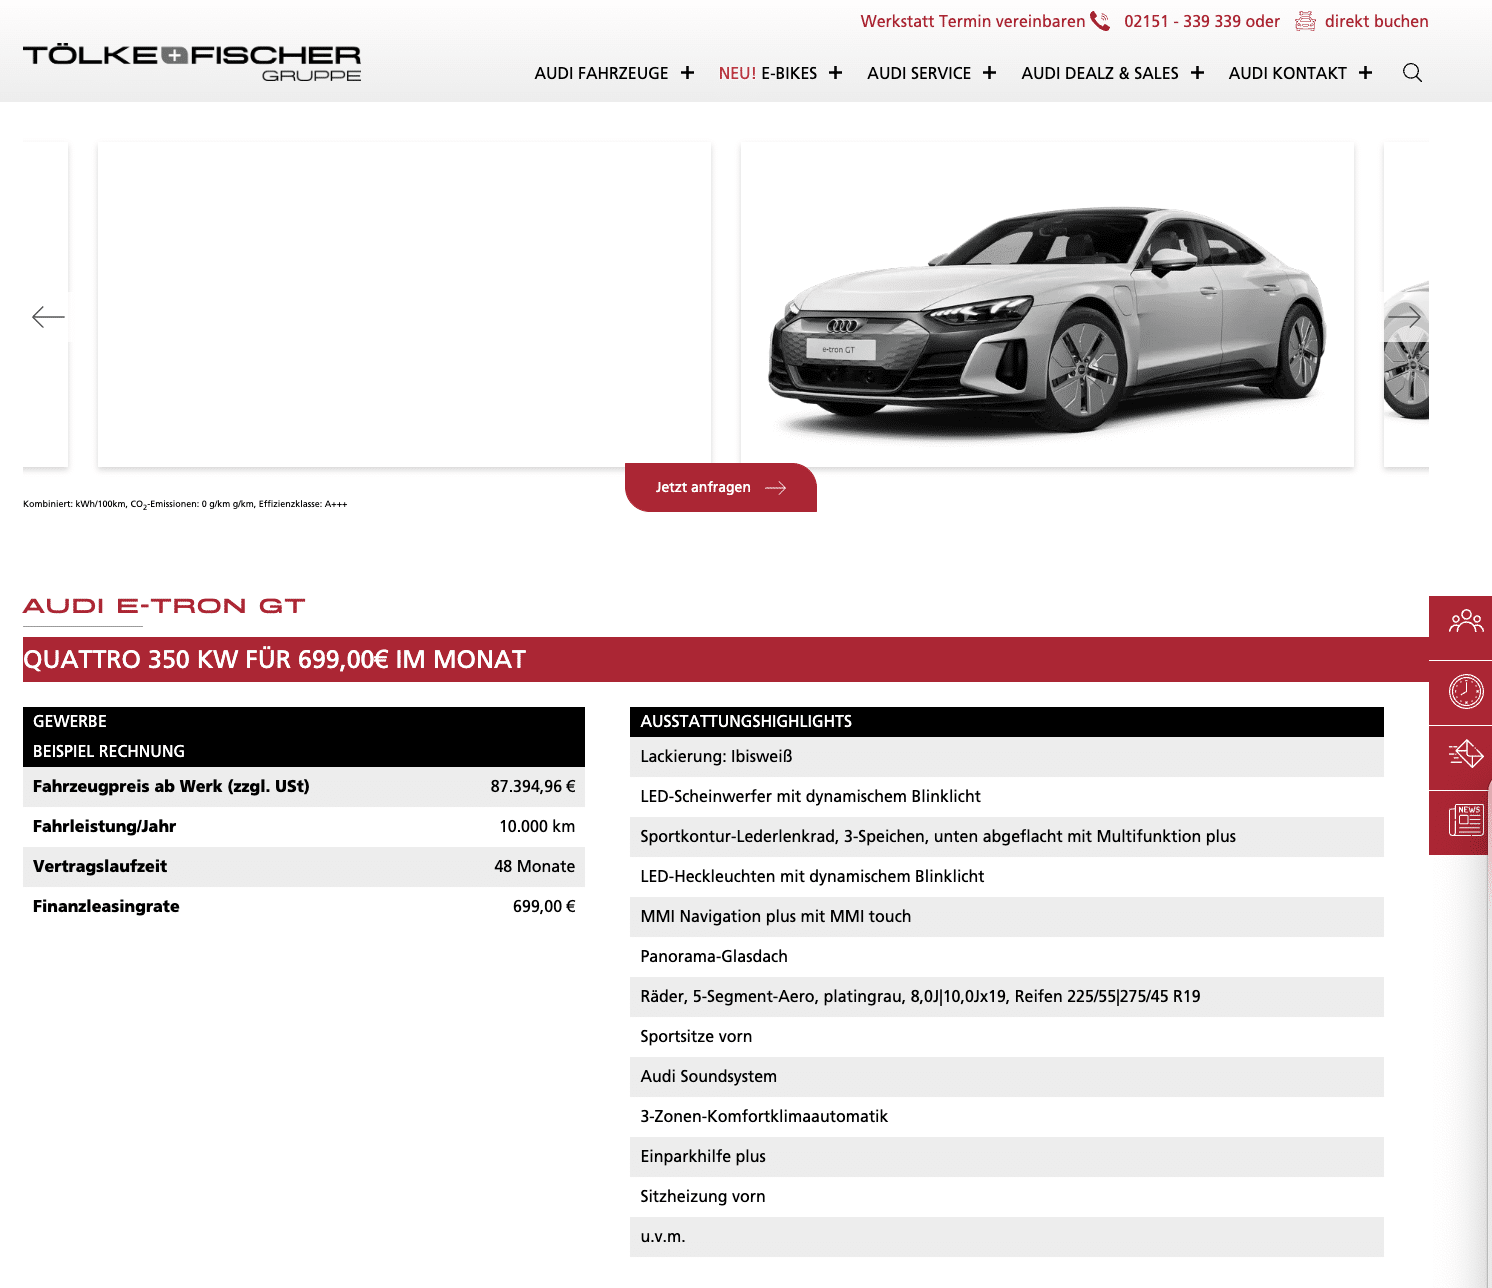The height and width of the screenshot is (1288, 1492).
Task: Advance to next carousel slide arrow
Action: [1404, 317]
